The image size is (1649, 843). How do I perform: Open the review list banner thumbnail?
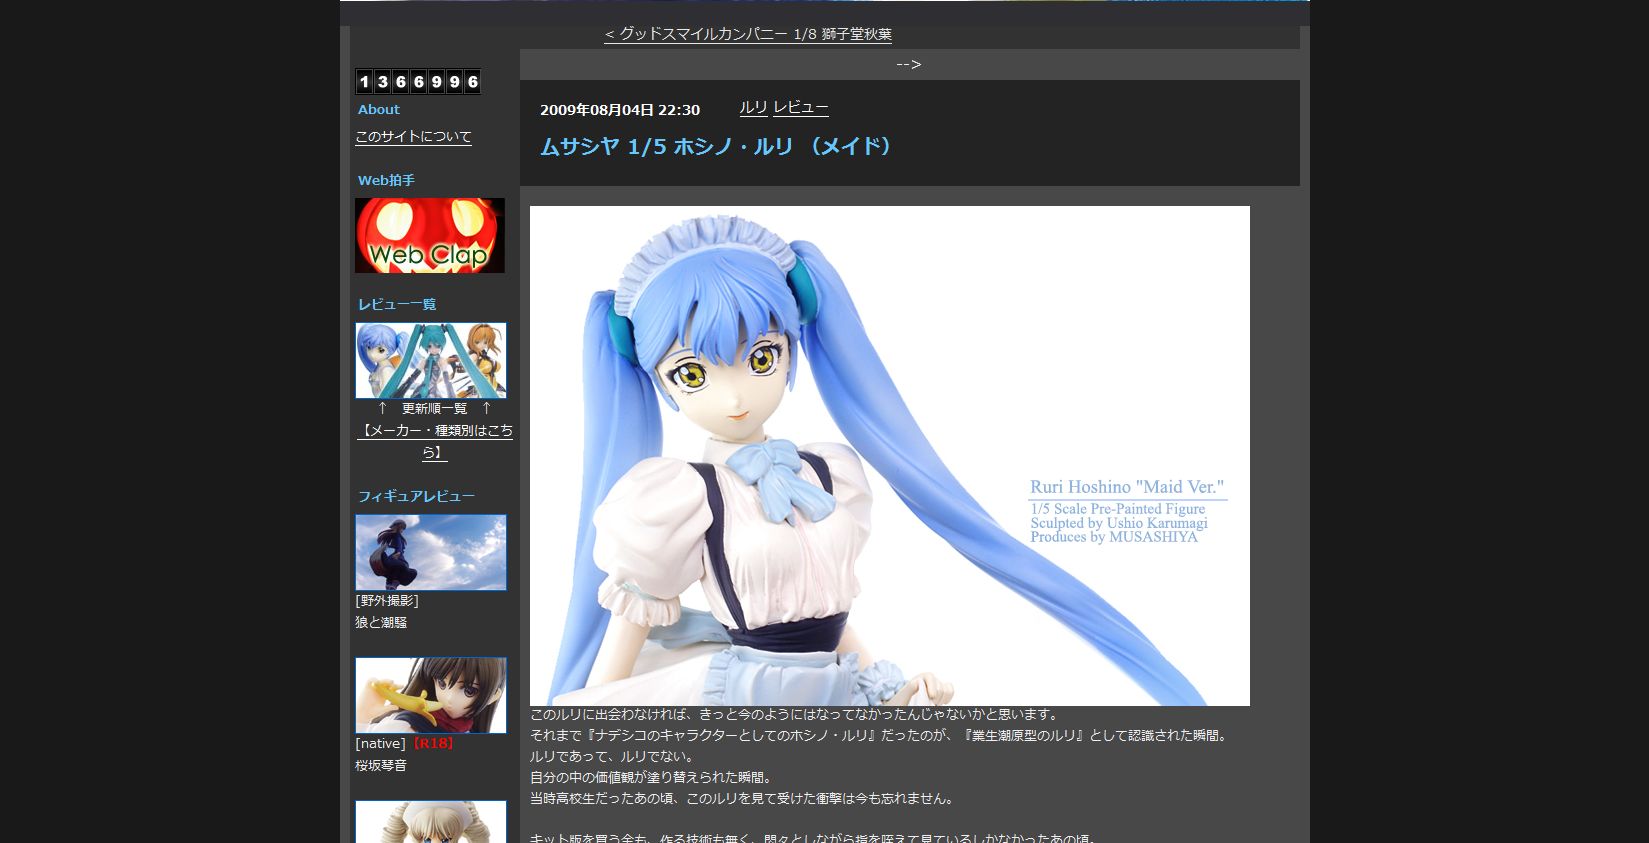tap(431, 361)
